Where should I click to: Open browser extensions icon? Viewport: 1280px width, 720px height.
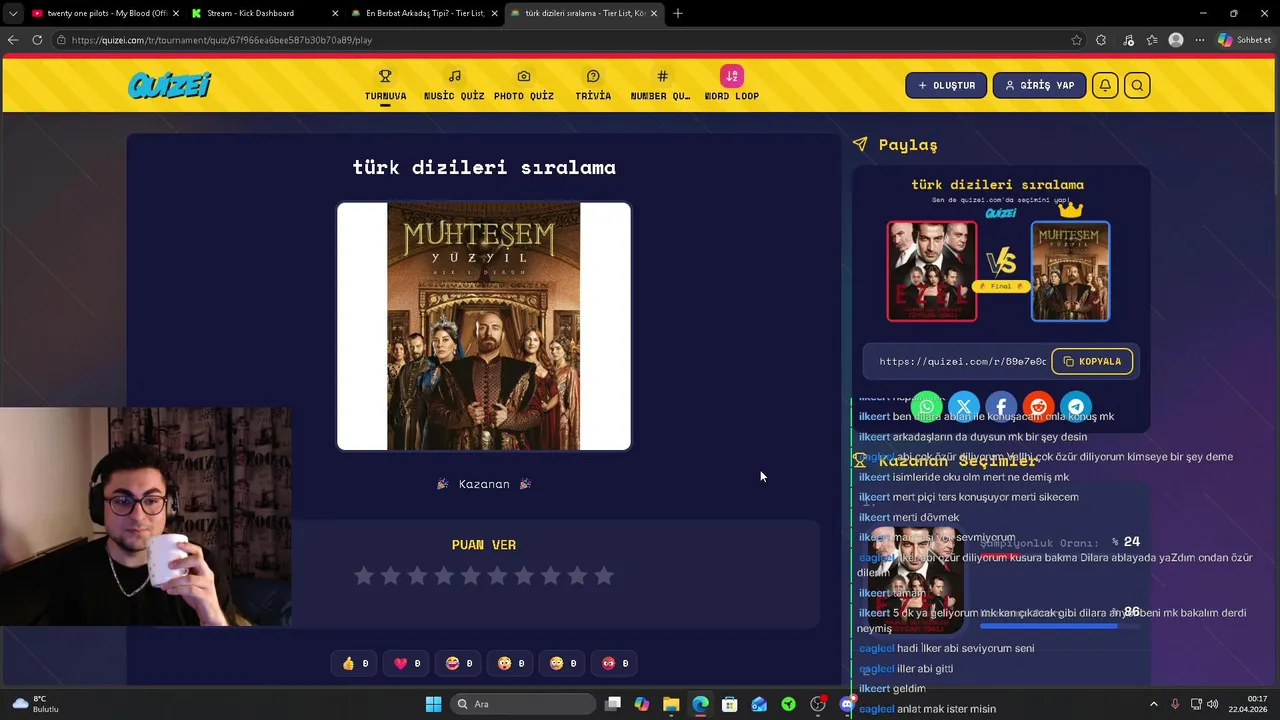pos(1101,40)
